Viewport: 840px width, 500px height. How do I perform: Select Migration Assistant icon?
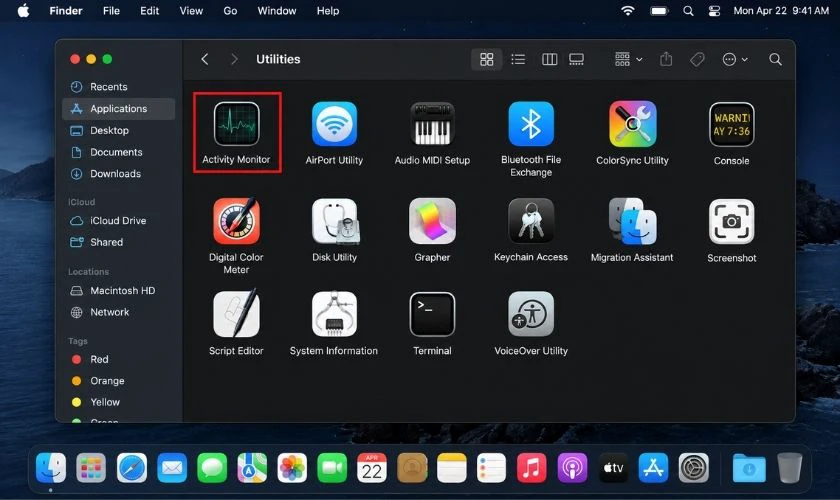(x=633, y=221)
